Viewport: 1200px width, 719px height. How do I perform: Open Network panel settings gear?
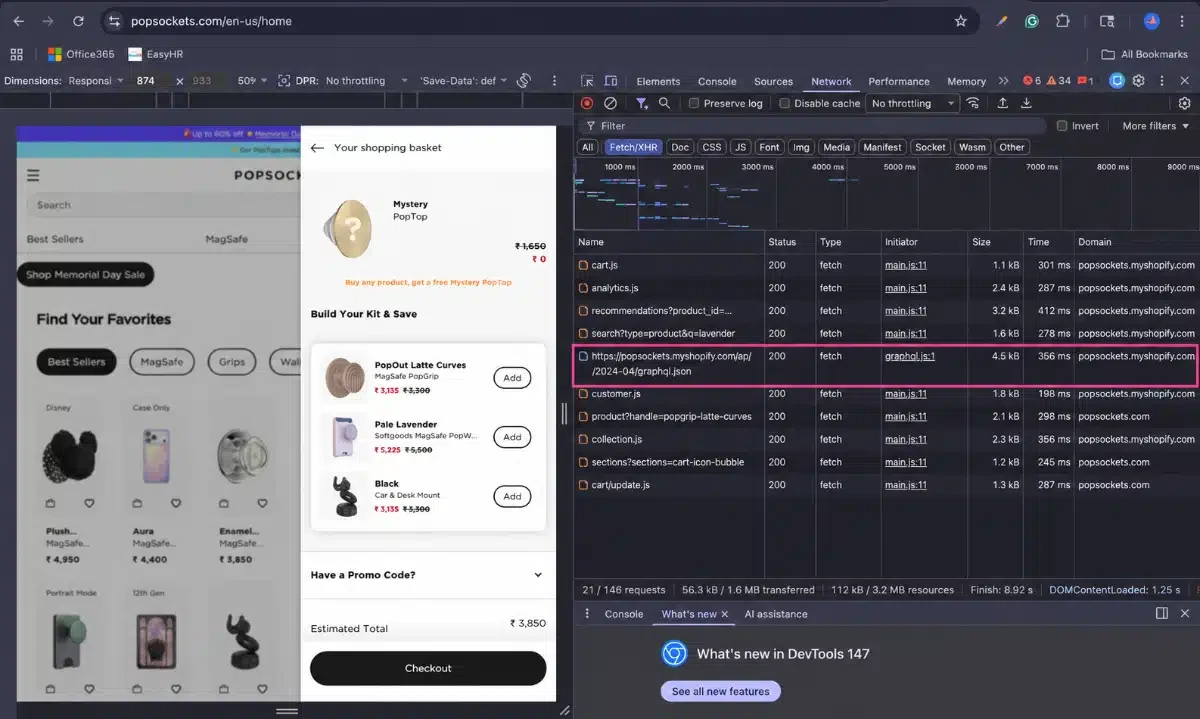coord(1185,103)
